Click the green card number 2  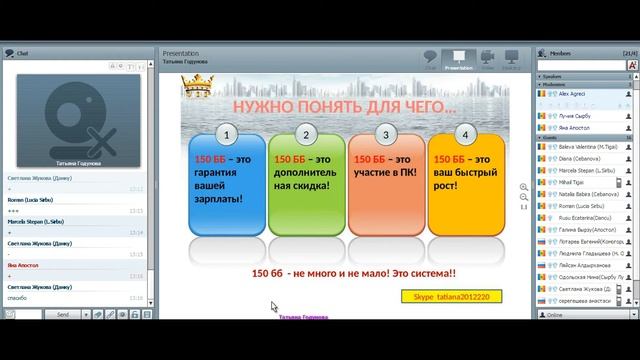tap(307, 185)
